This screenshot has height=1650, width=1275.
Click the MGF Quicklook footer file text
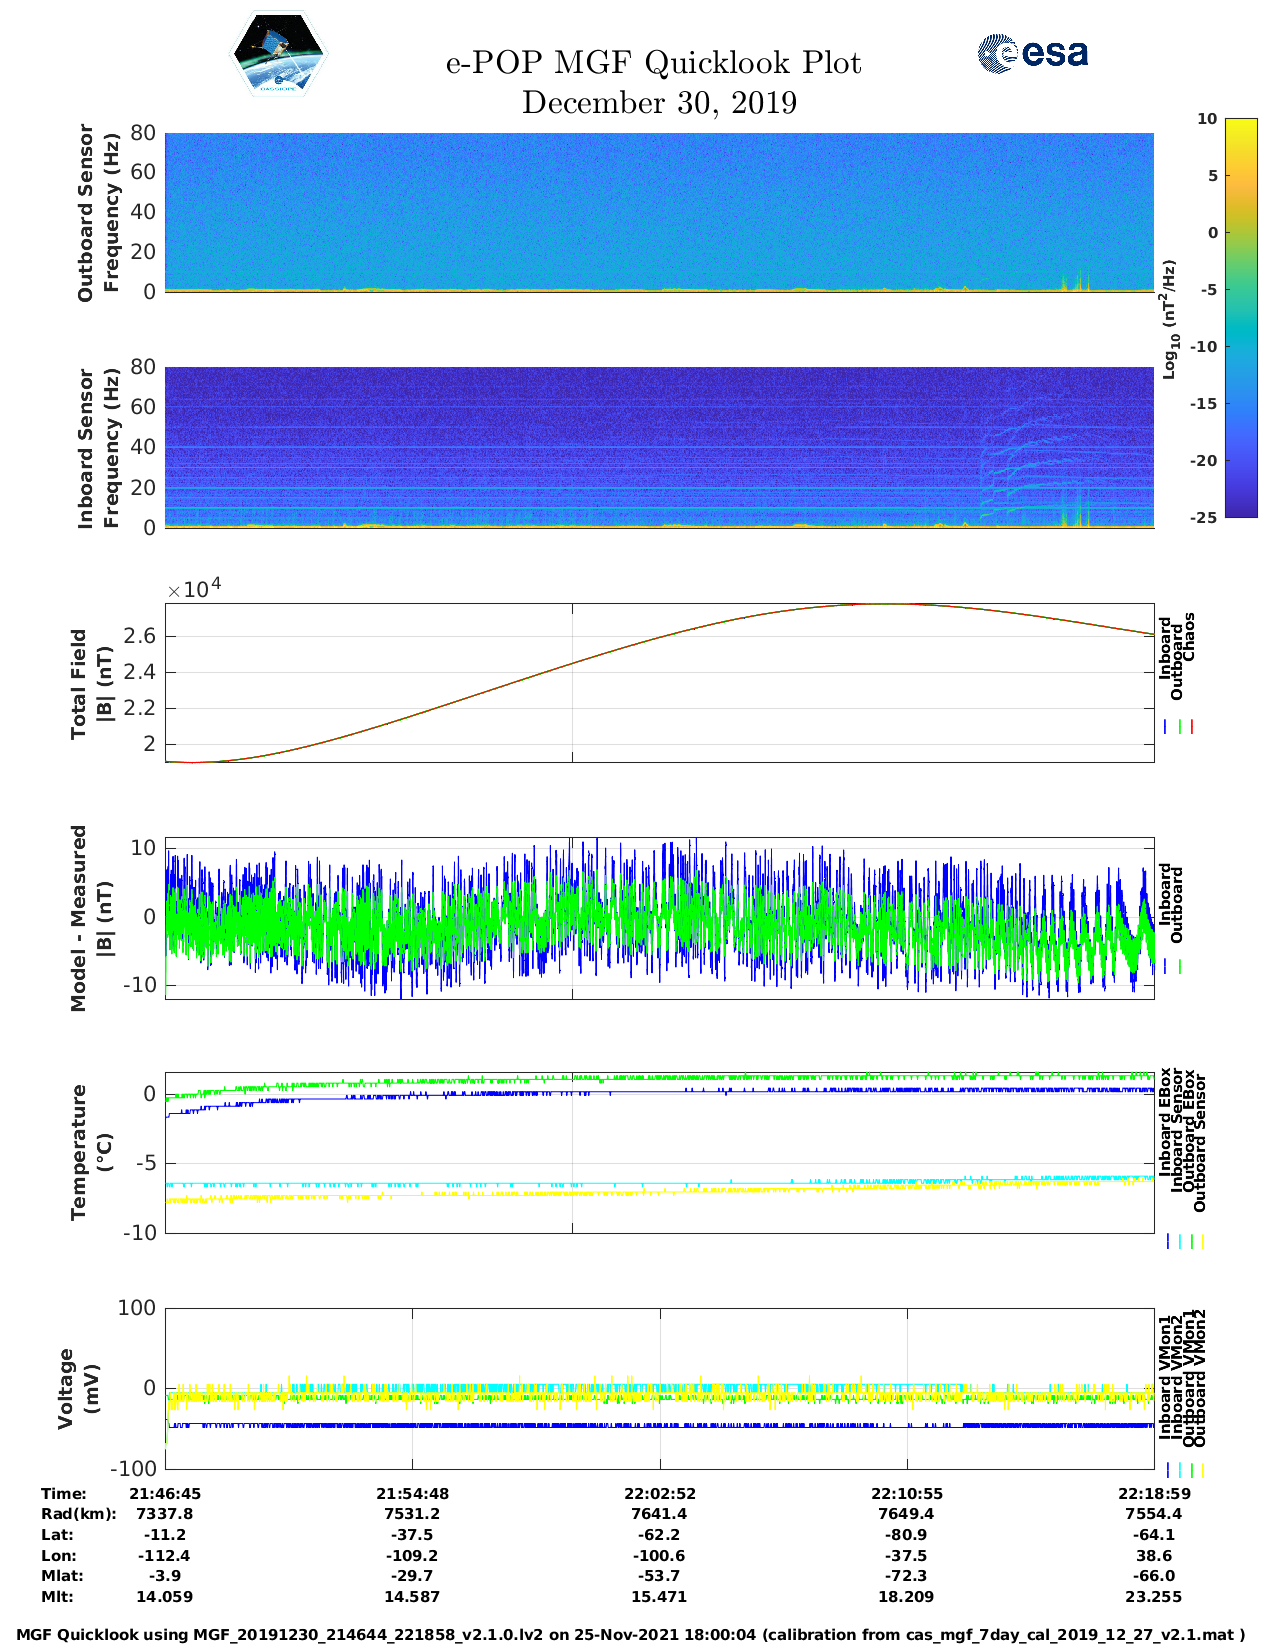[x=630, y=1636]
